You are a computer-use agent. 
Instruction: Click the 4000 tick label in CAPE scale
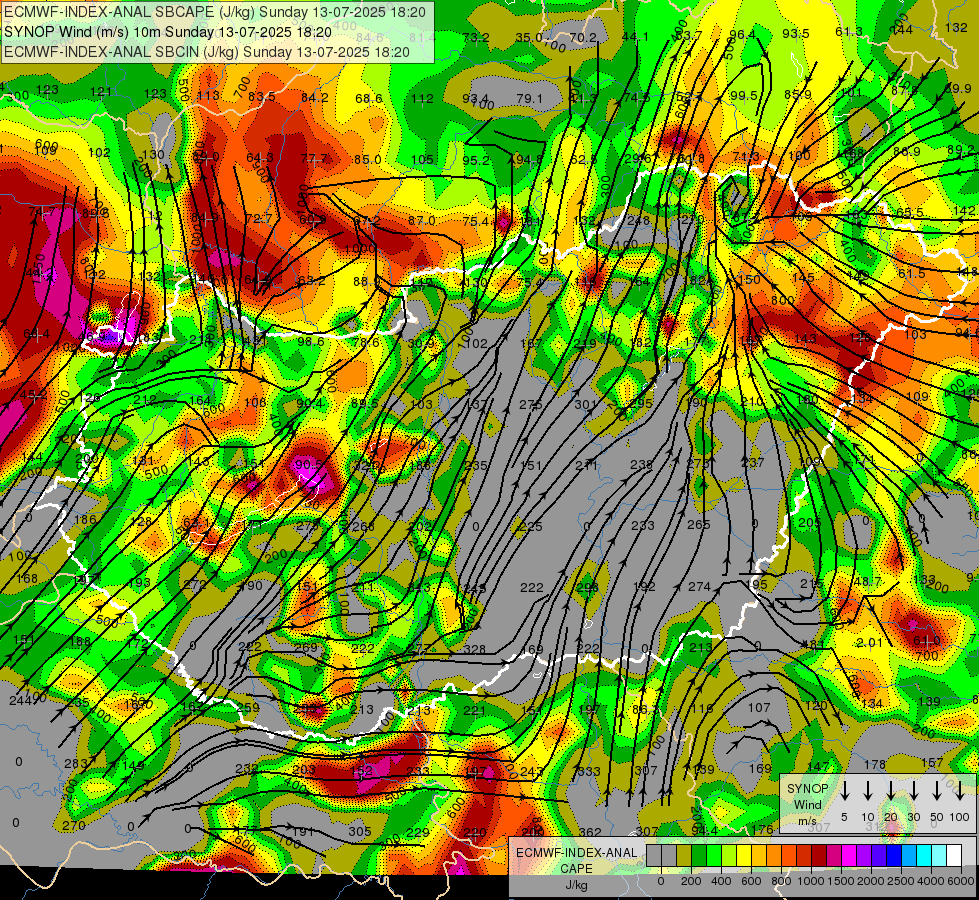coord(930,881)
